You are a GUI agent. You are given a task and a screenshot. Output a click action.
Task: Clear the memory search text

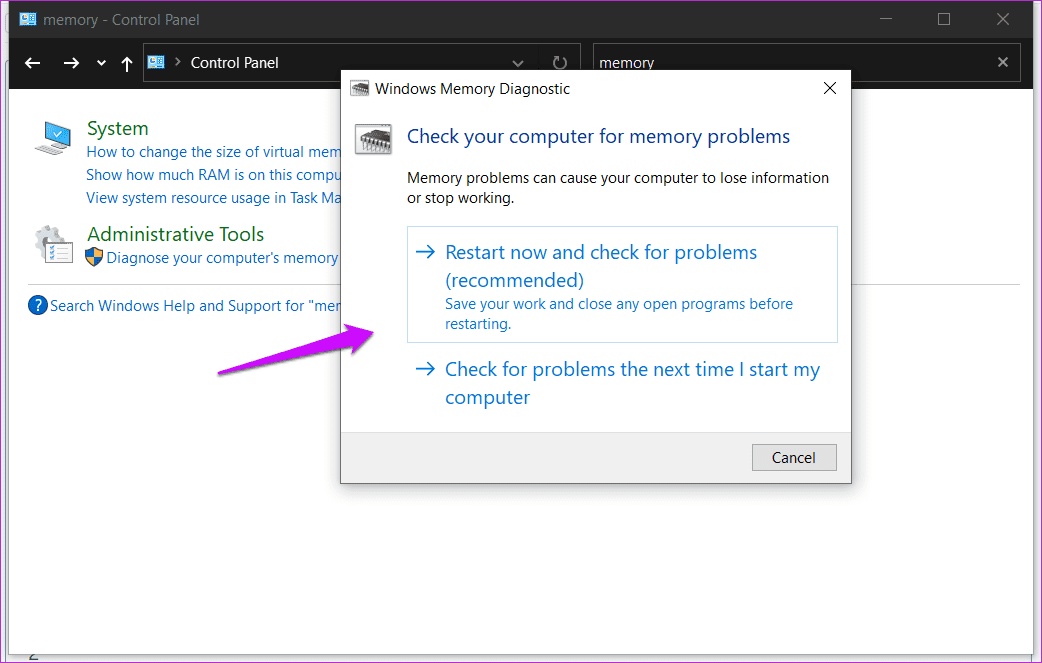(x=1003, y=62)
